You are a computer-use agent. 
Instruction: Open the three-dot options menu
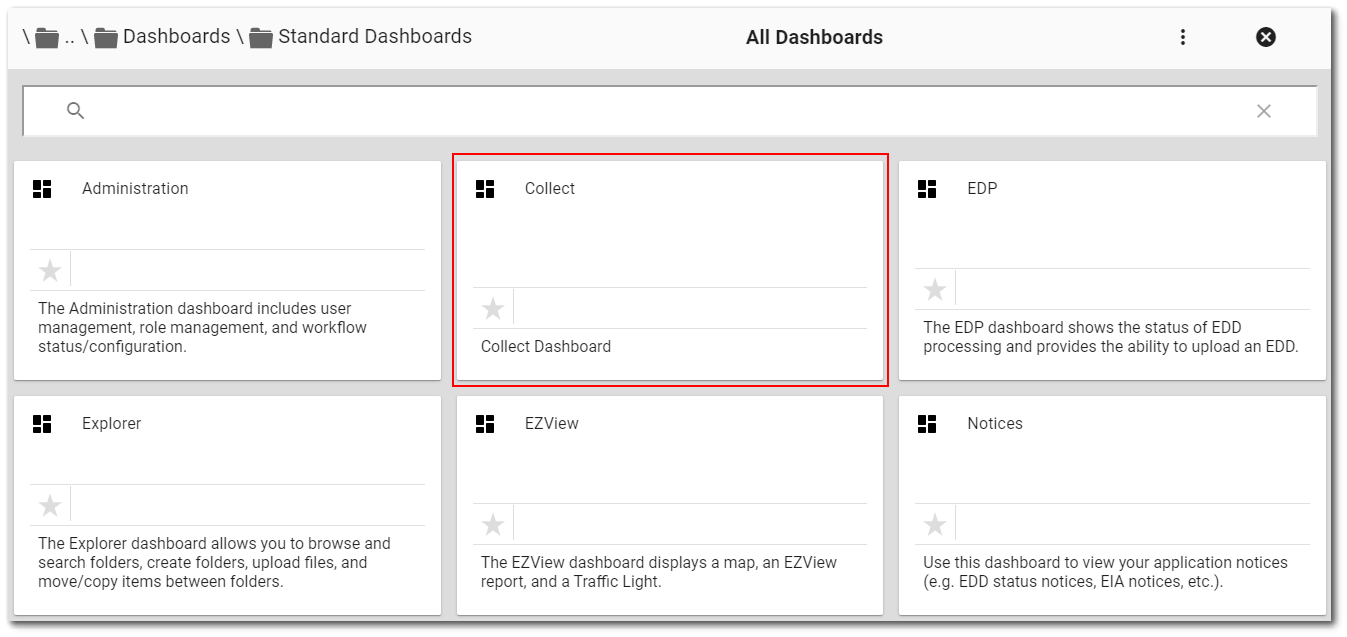pyautogui.click(x=1183, y=36)
